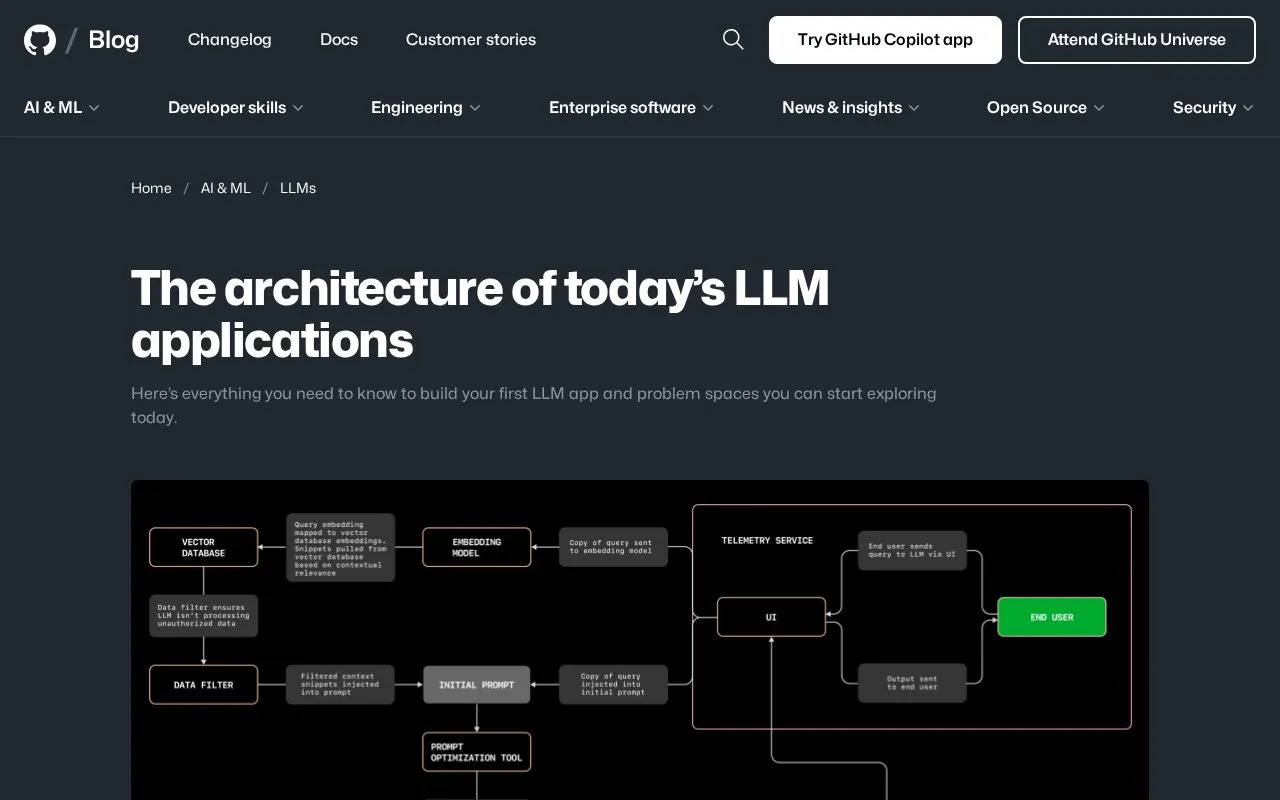
Task: Expand the Open Source chevron
Action: pos(1099,108)
